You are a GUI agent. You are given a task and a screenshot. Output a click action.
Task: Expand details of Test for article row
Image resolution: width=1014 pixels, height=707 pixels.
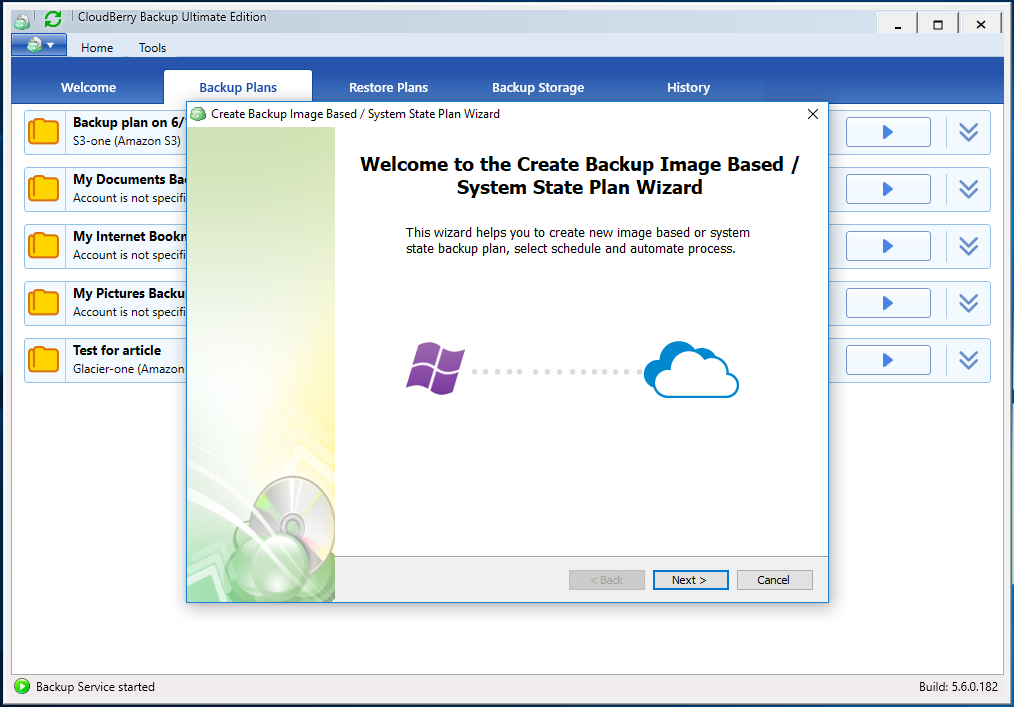pos(968,360)
